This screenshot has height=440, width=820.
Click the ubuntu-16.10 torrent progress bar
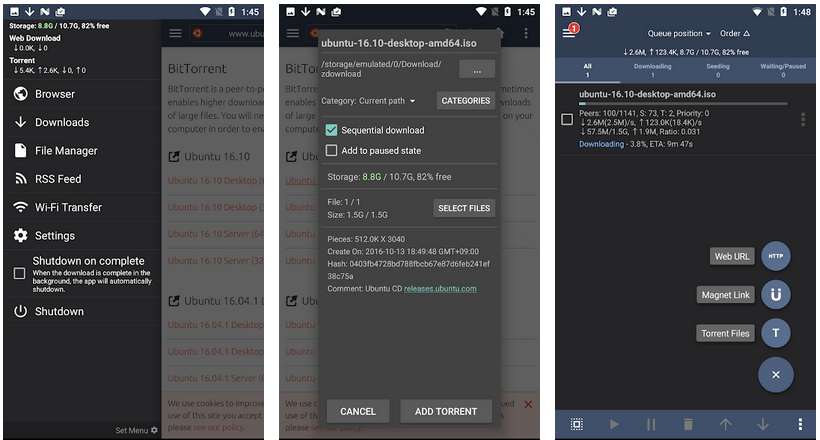click(x=682, y=104)
